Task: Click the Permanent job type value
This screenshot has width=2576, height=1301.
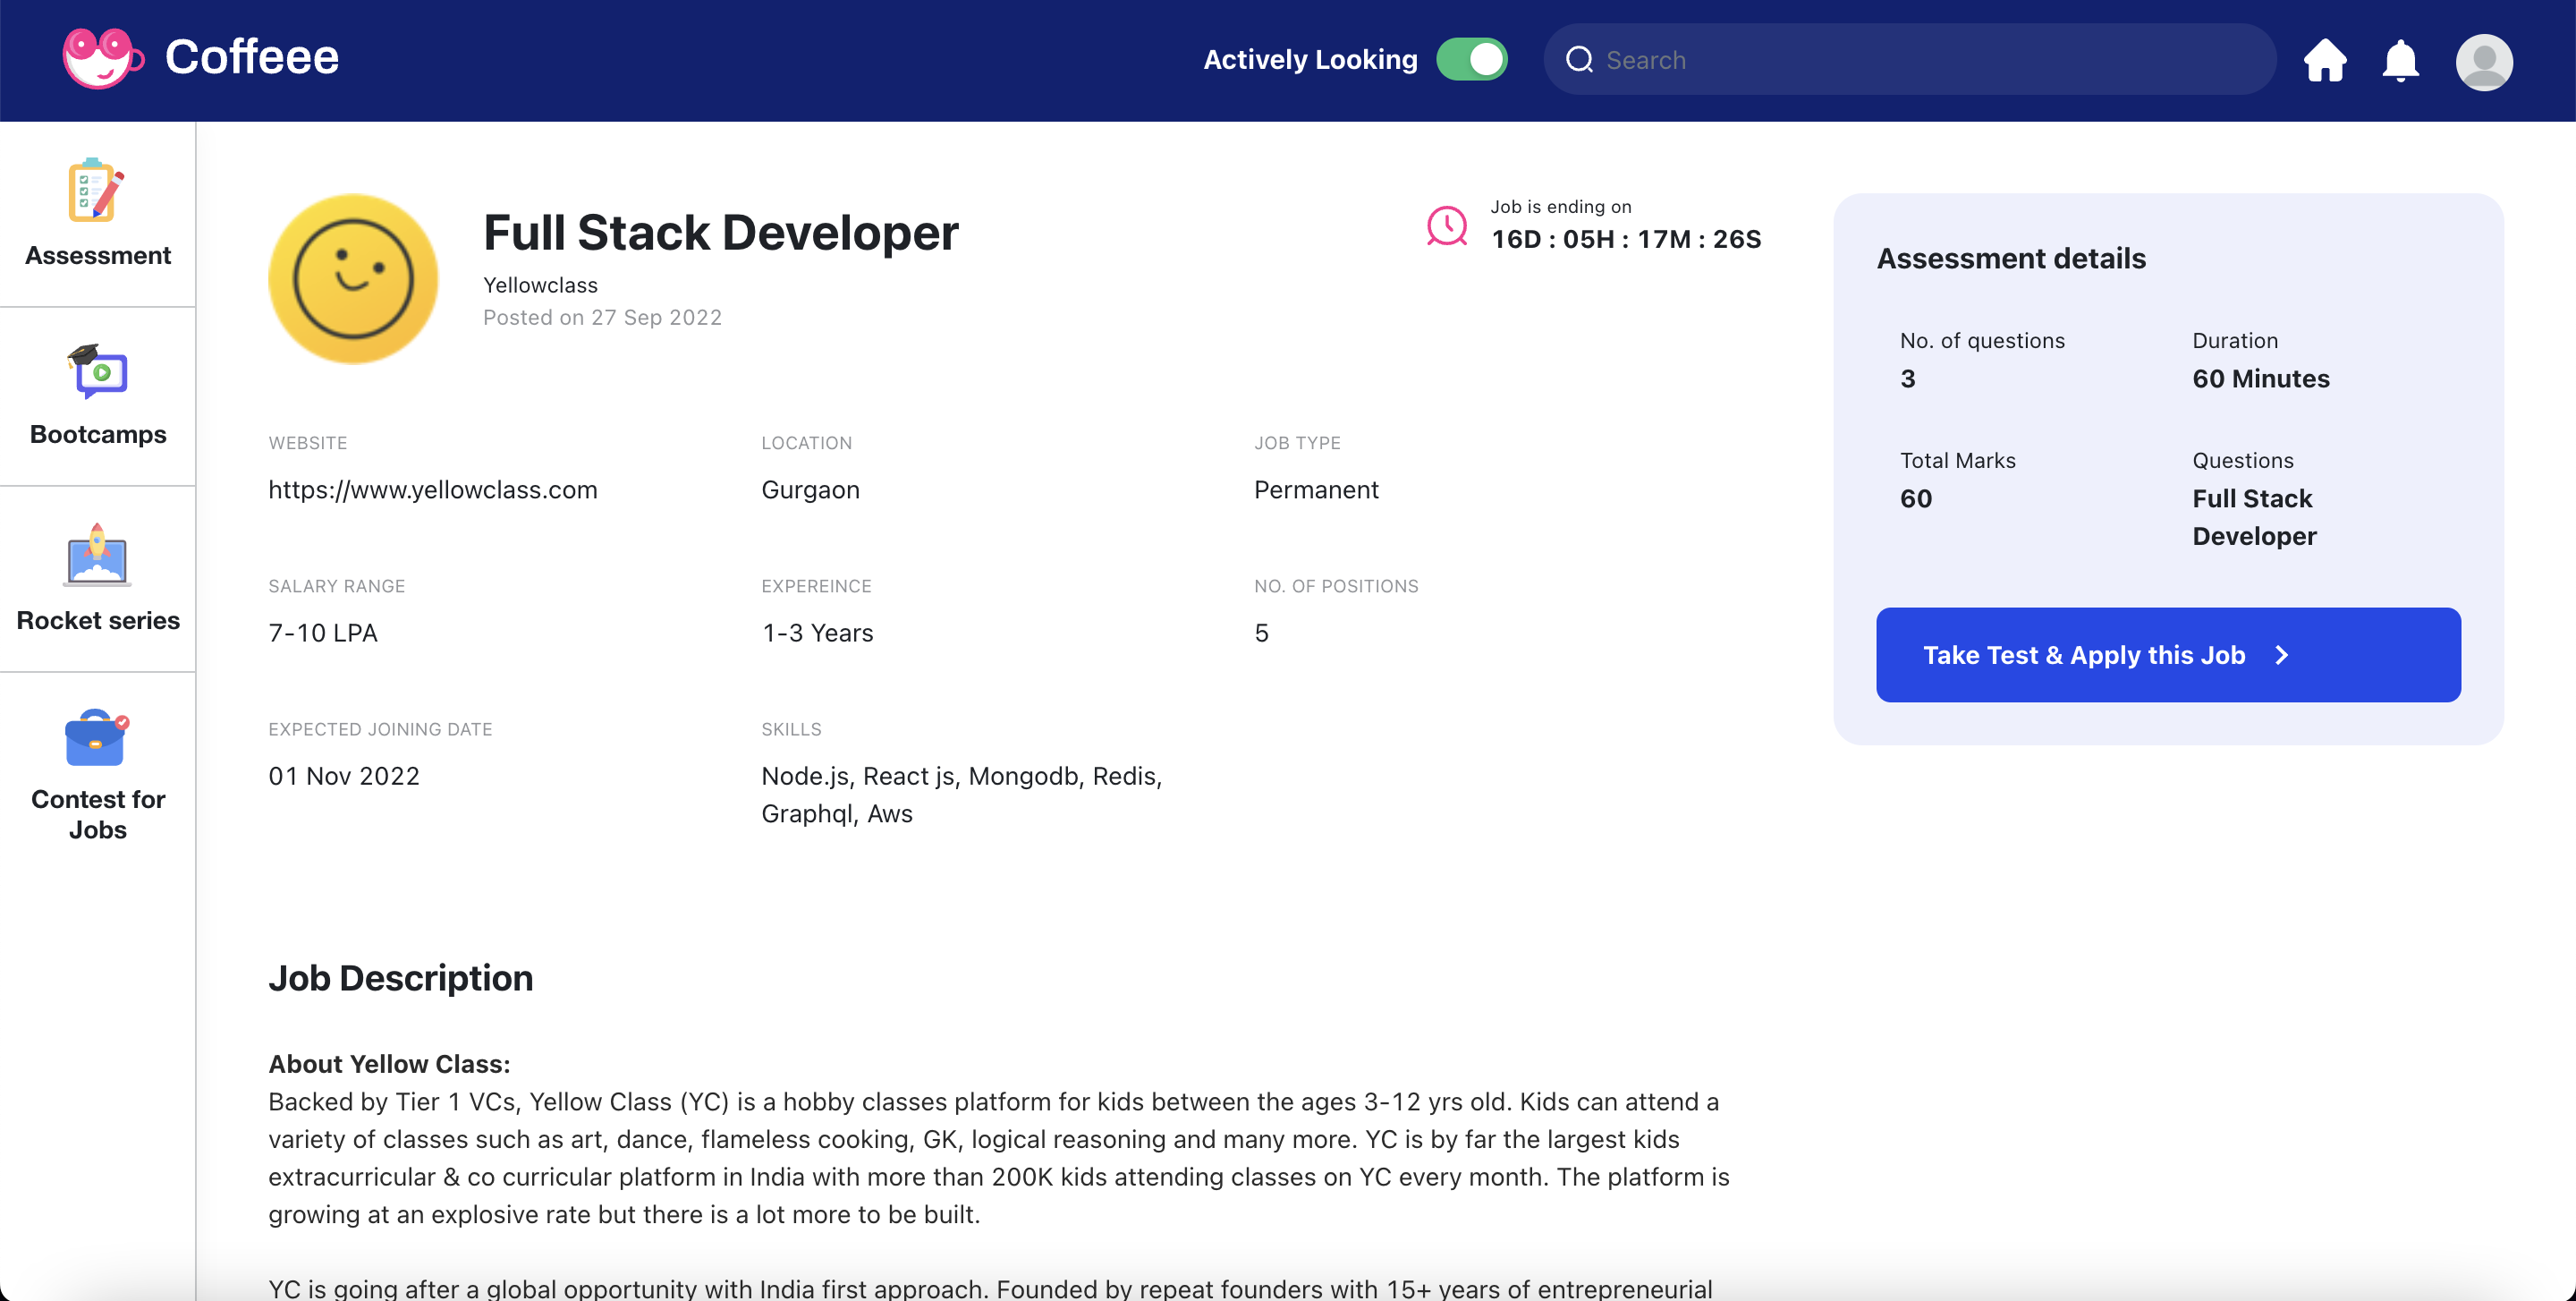Action: point(1316,490)
